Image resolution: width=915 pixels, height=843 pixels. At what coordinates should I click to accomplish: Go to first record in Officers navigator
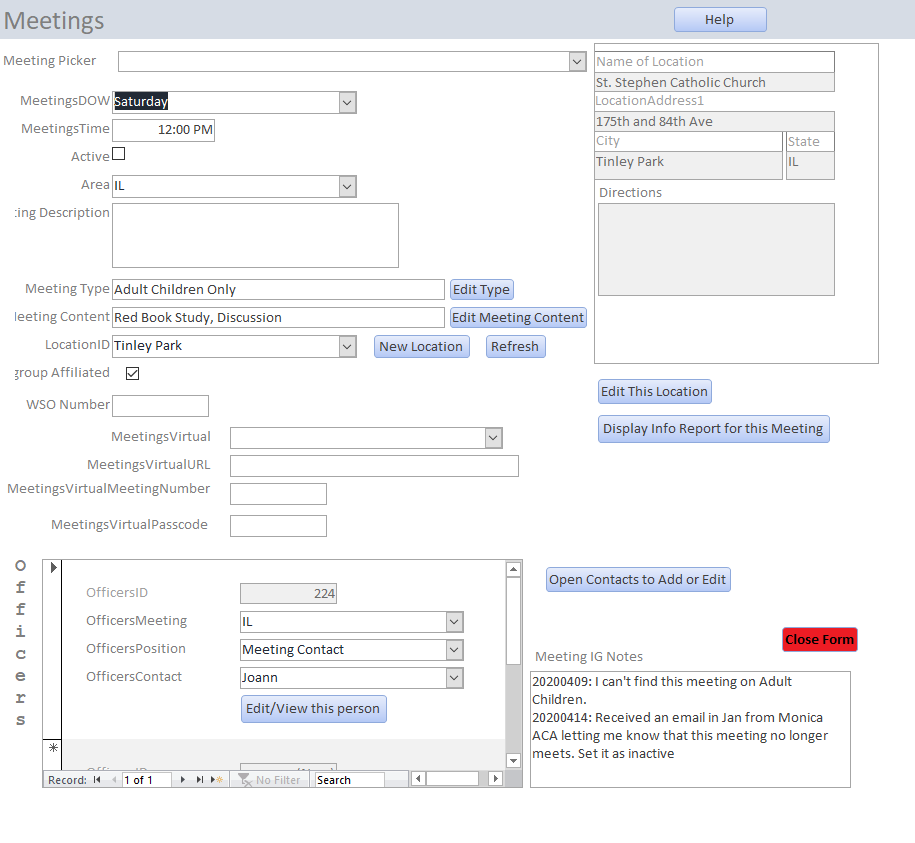pyautogui.click(x=97, y=780)
